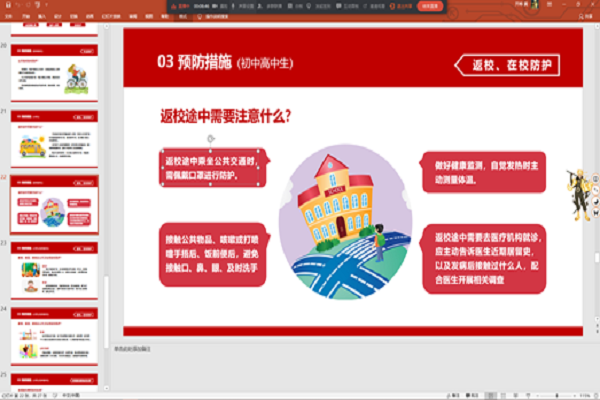Select the heading '返校途中需要注意什么?'
The width and height of the screenshot is (600, 400).
(225, 116)
